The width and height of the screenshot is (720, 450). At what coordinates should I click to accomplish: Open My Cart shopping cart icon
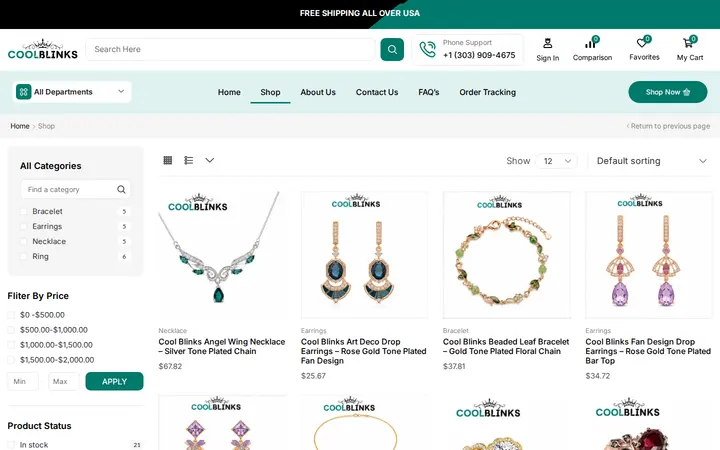688,43
